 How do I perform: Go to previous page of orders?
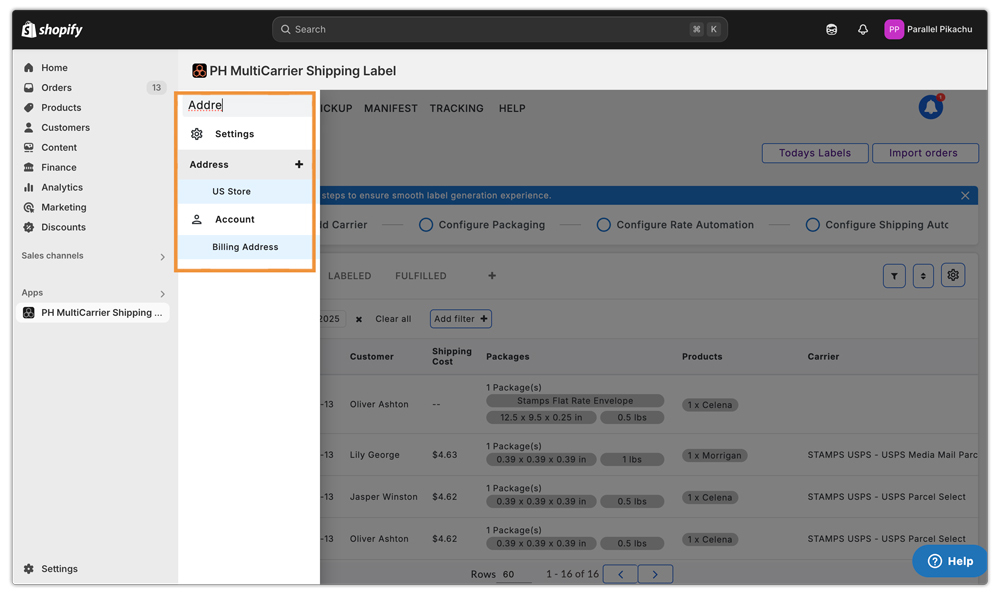point(621,574)
